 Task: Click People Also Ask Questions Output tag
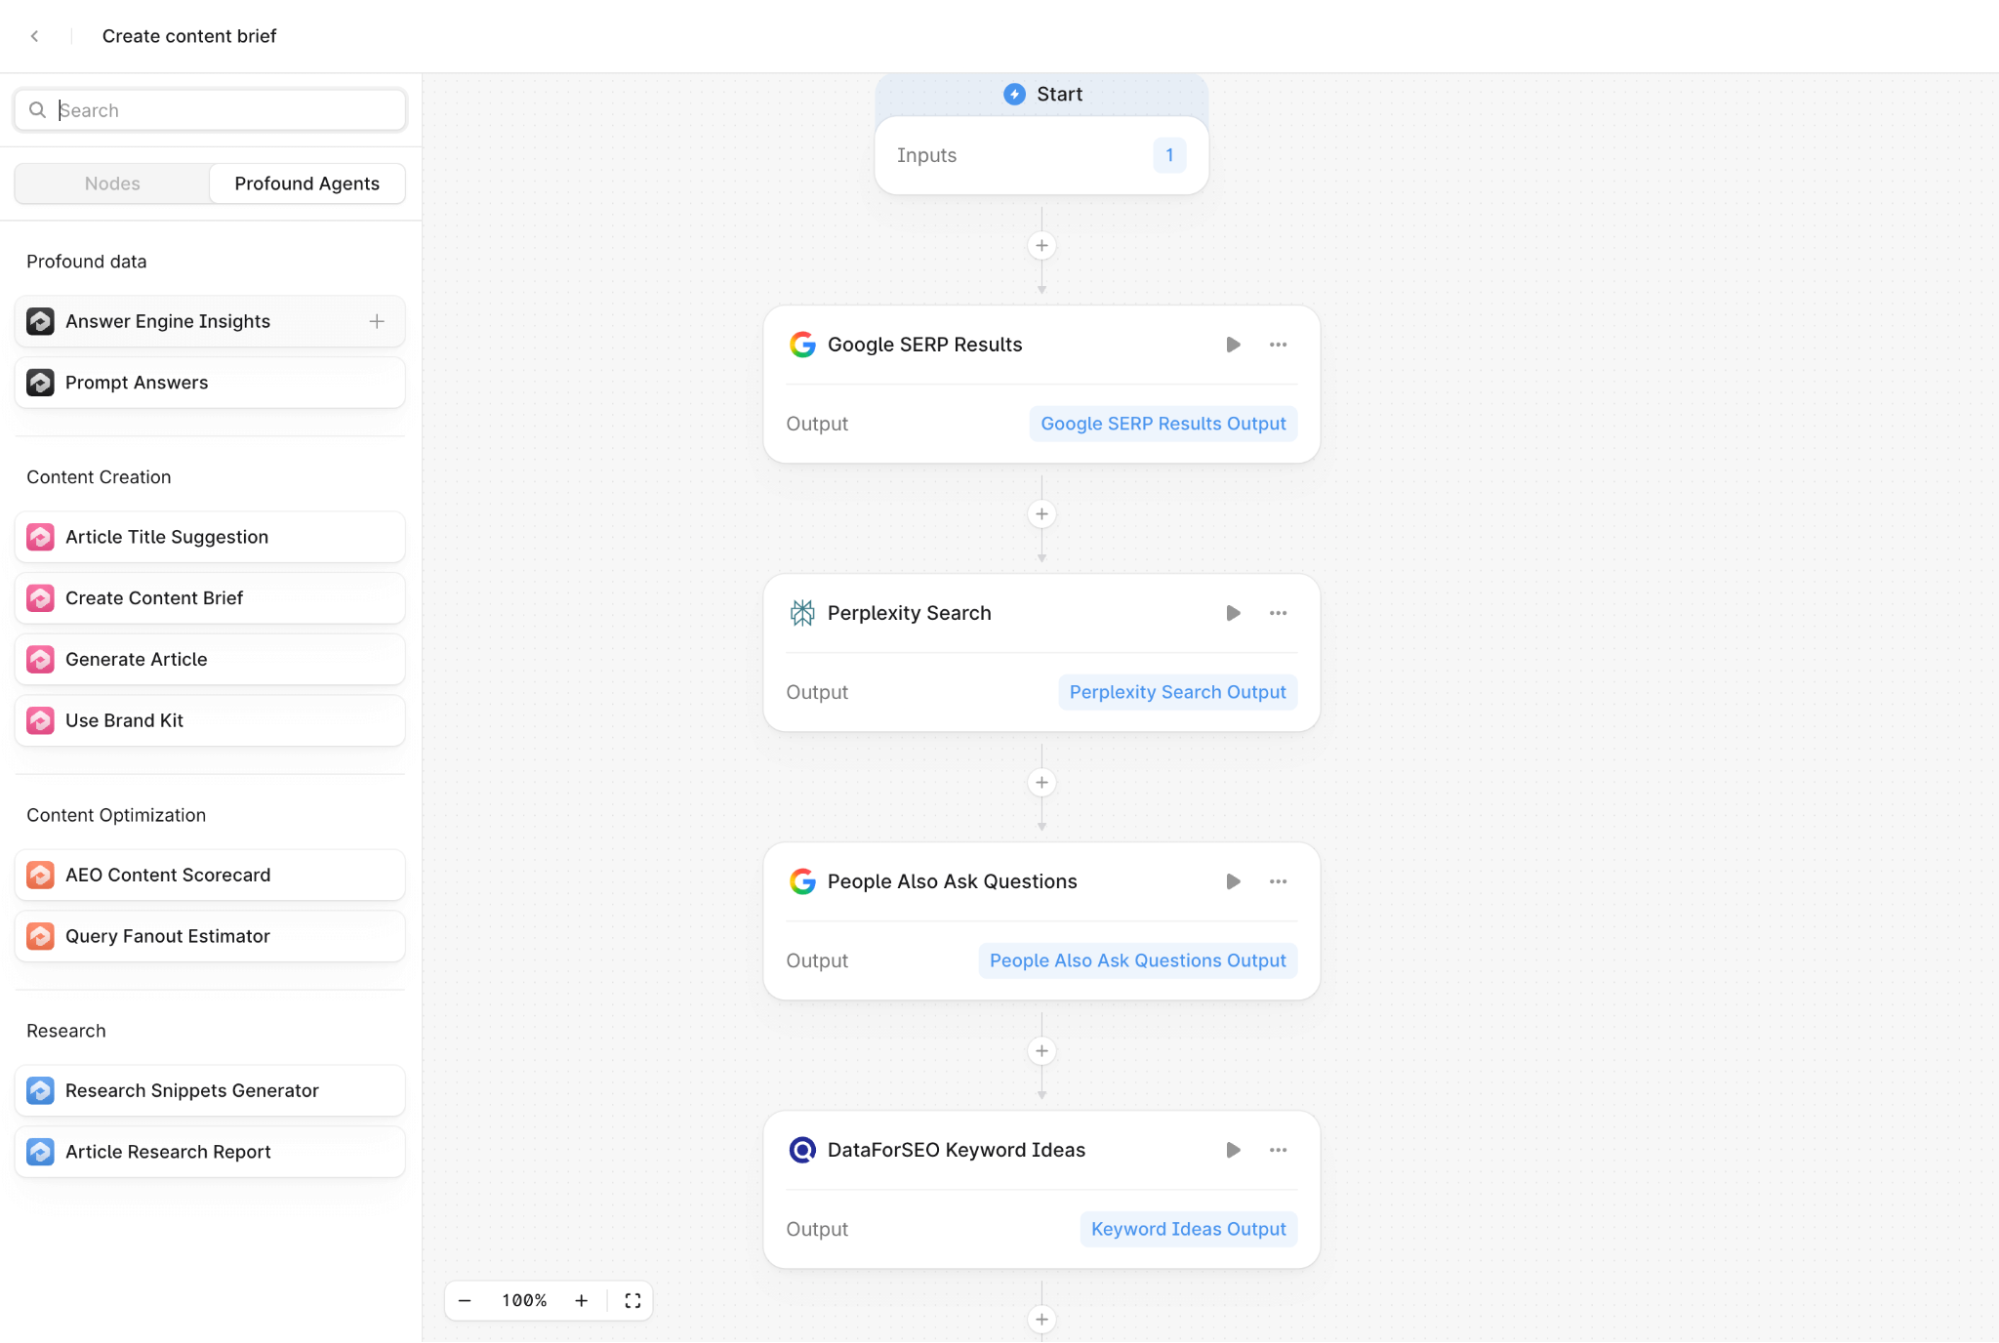(1138, 961)
